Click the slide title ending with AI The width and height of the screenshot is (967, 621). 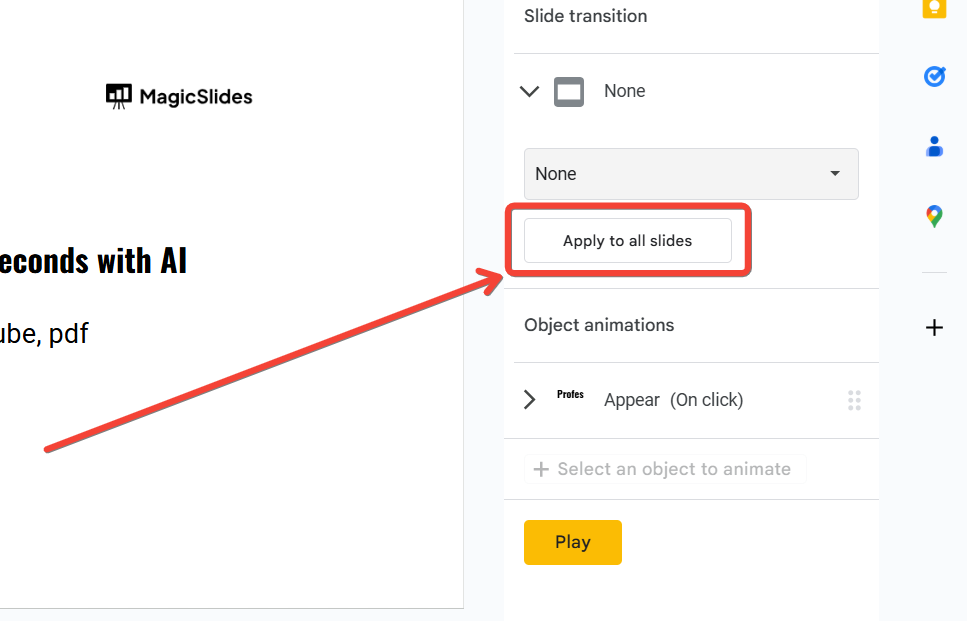tap(94, 261)
